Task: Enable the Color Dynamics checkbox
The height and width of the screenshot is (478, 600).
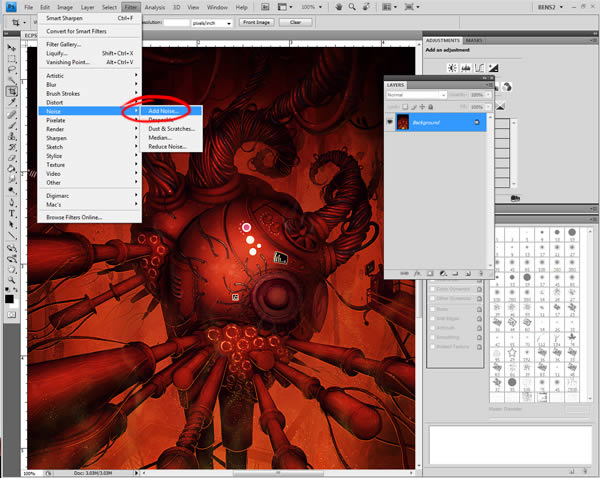Action: pos(433,289)
